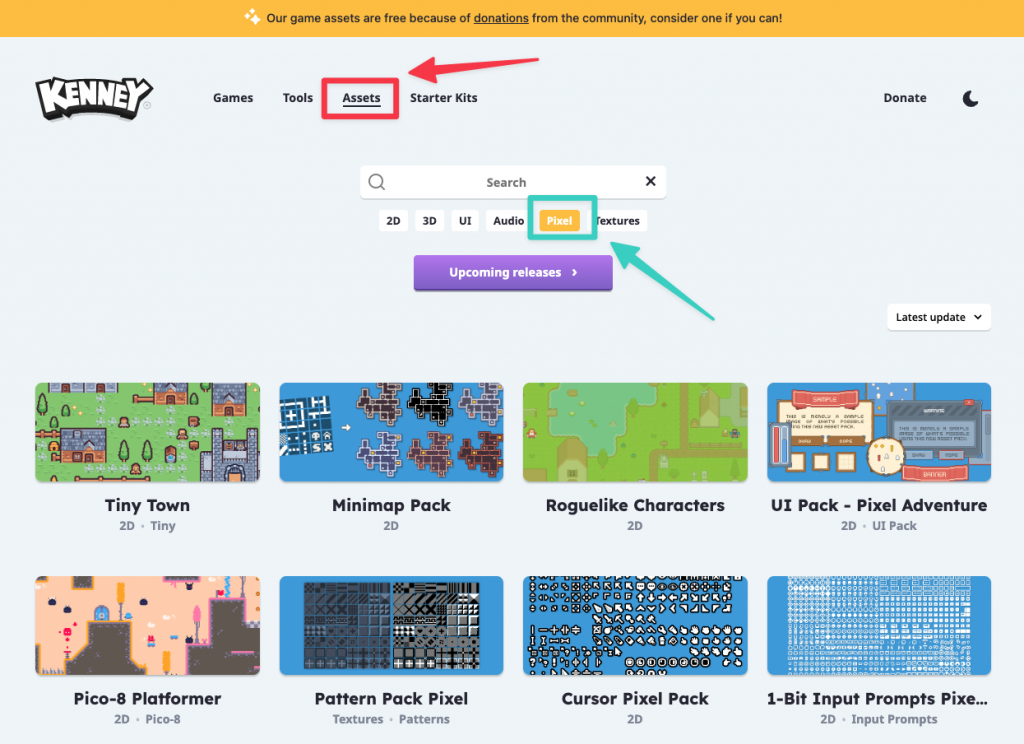Open Starter Kits page

click(x=443, y=97)
